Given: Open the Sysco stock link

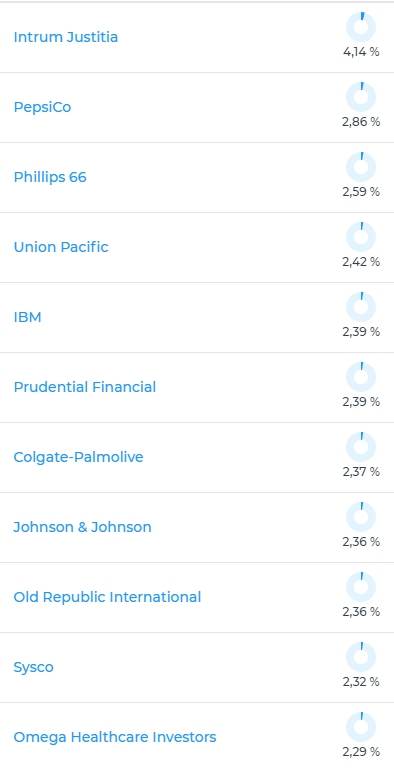Looking at the screenshot, I should tap(33, 667).
